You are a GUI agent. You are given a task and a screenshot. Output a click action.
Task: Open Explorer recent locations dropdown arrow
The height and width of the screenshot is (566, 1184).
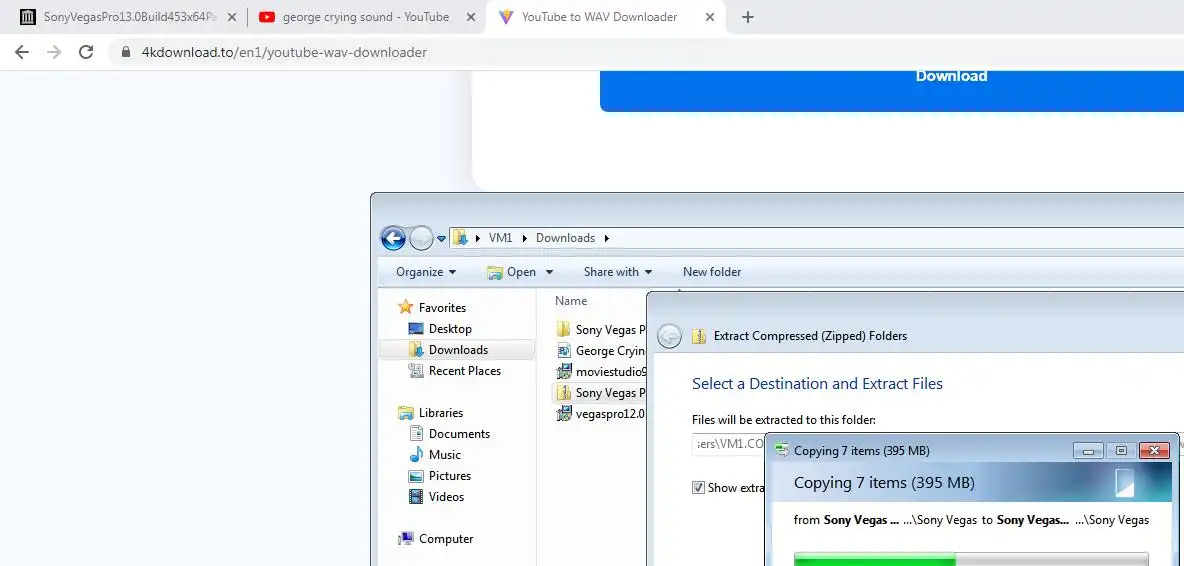pyautogui.click(x=442, y=239)
